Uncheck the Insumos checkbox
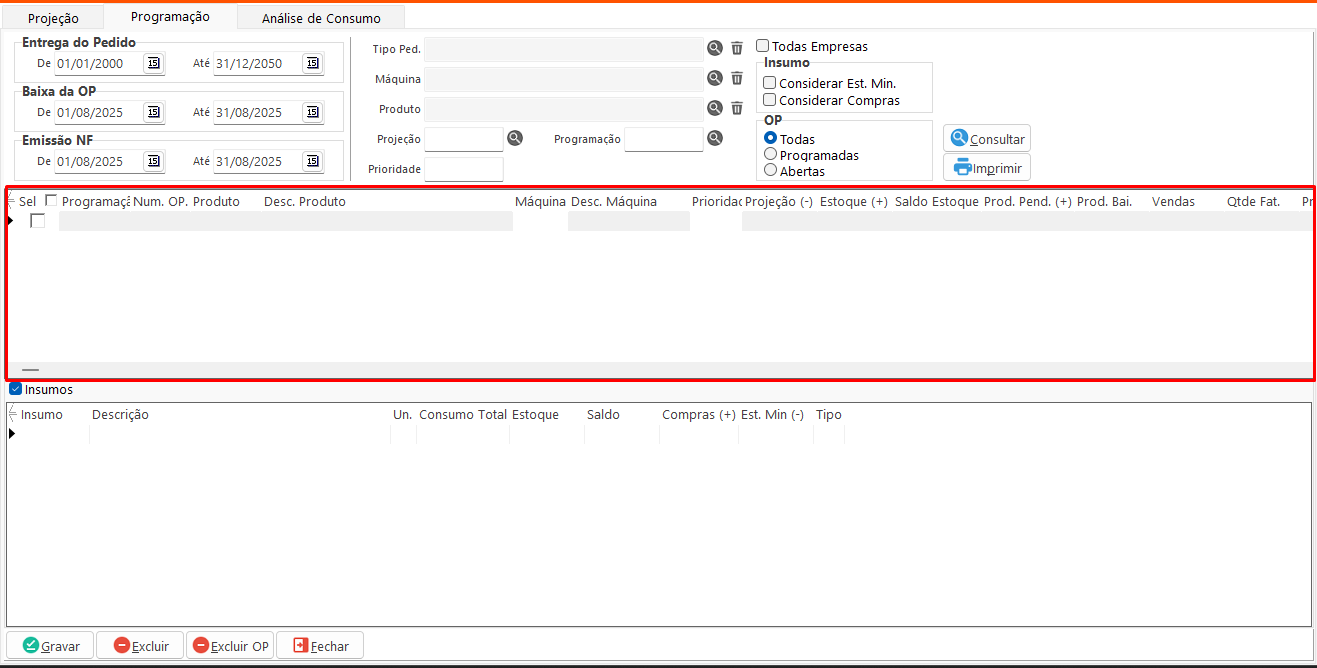The image size is (1317, 668). tap(15, 389)
